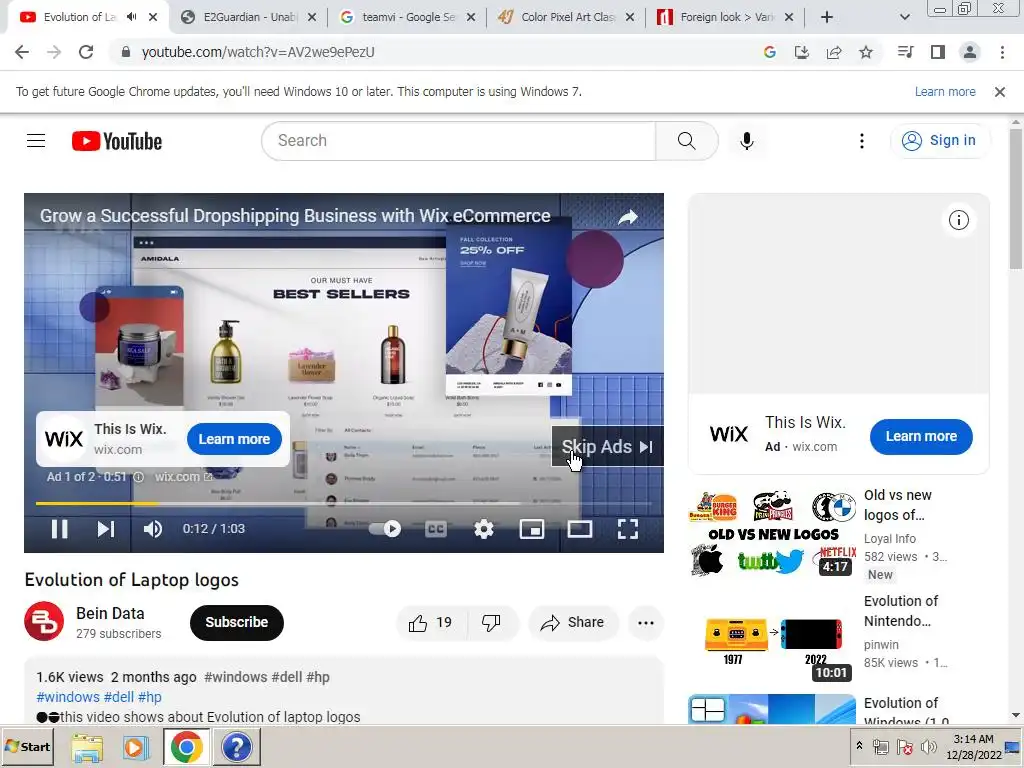Viewport: 1024px width, 768px height.
Task: Open the Windows Start menu
Action: [27, 746]
